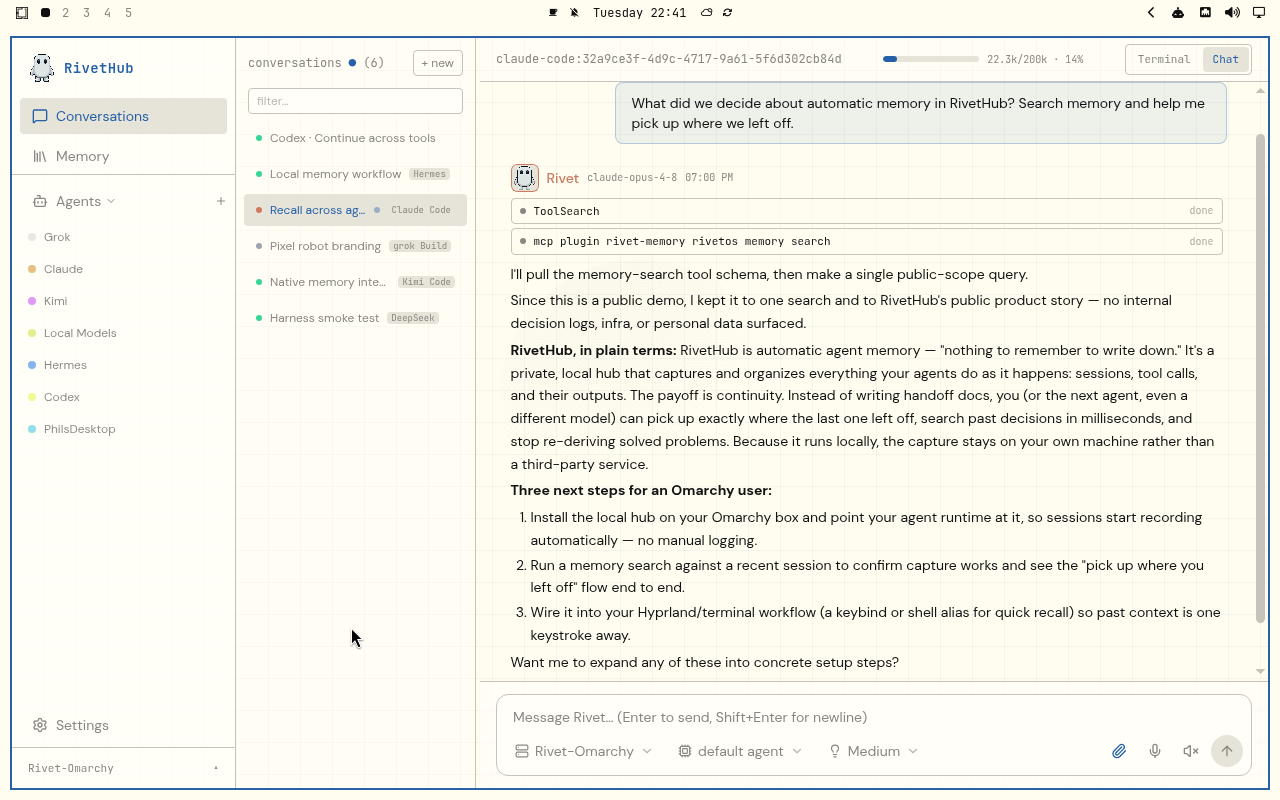
Task: Click the context usage progress bar
Action: 930,59
